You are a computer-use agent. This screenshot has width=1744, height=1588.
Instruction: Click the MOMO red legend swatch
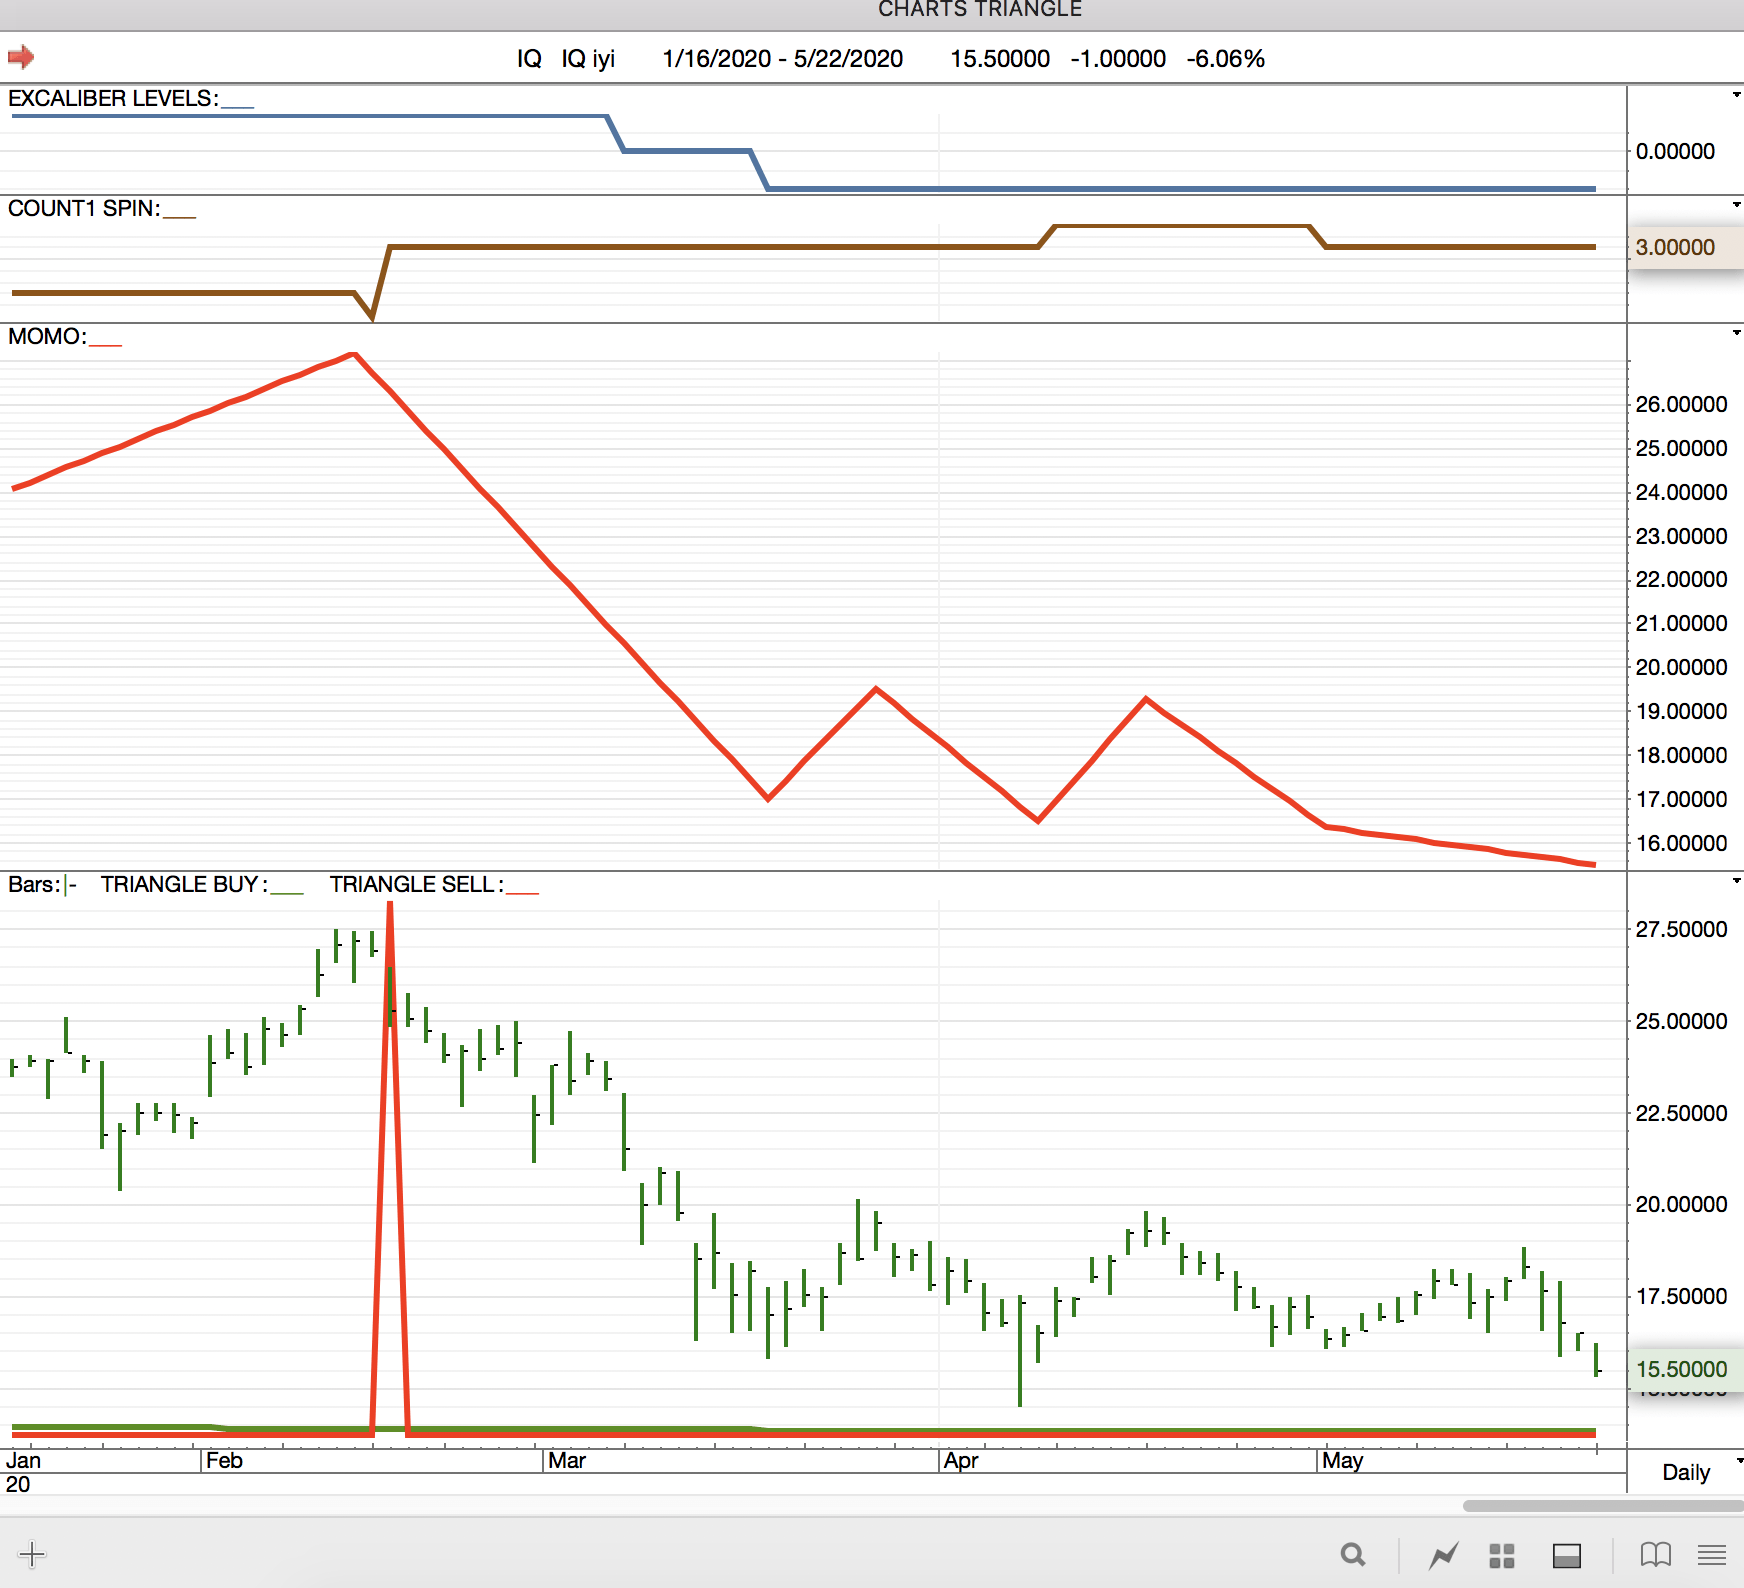point(105,343)
